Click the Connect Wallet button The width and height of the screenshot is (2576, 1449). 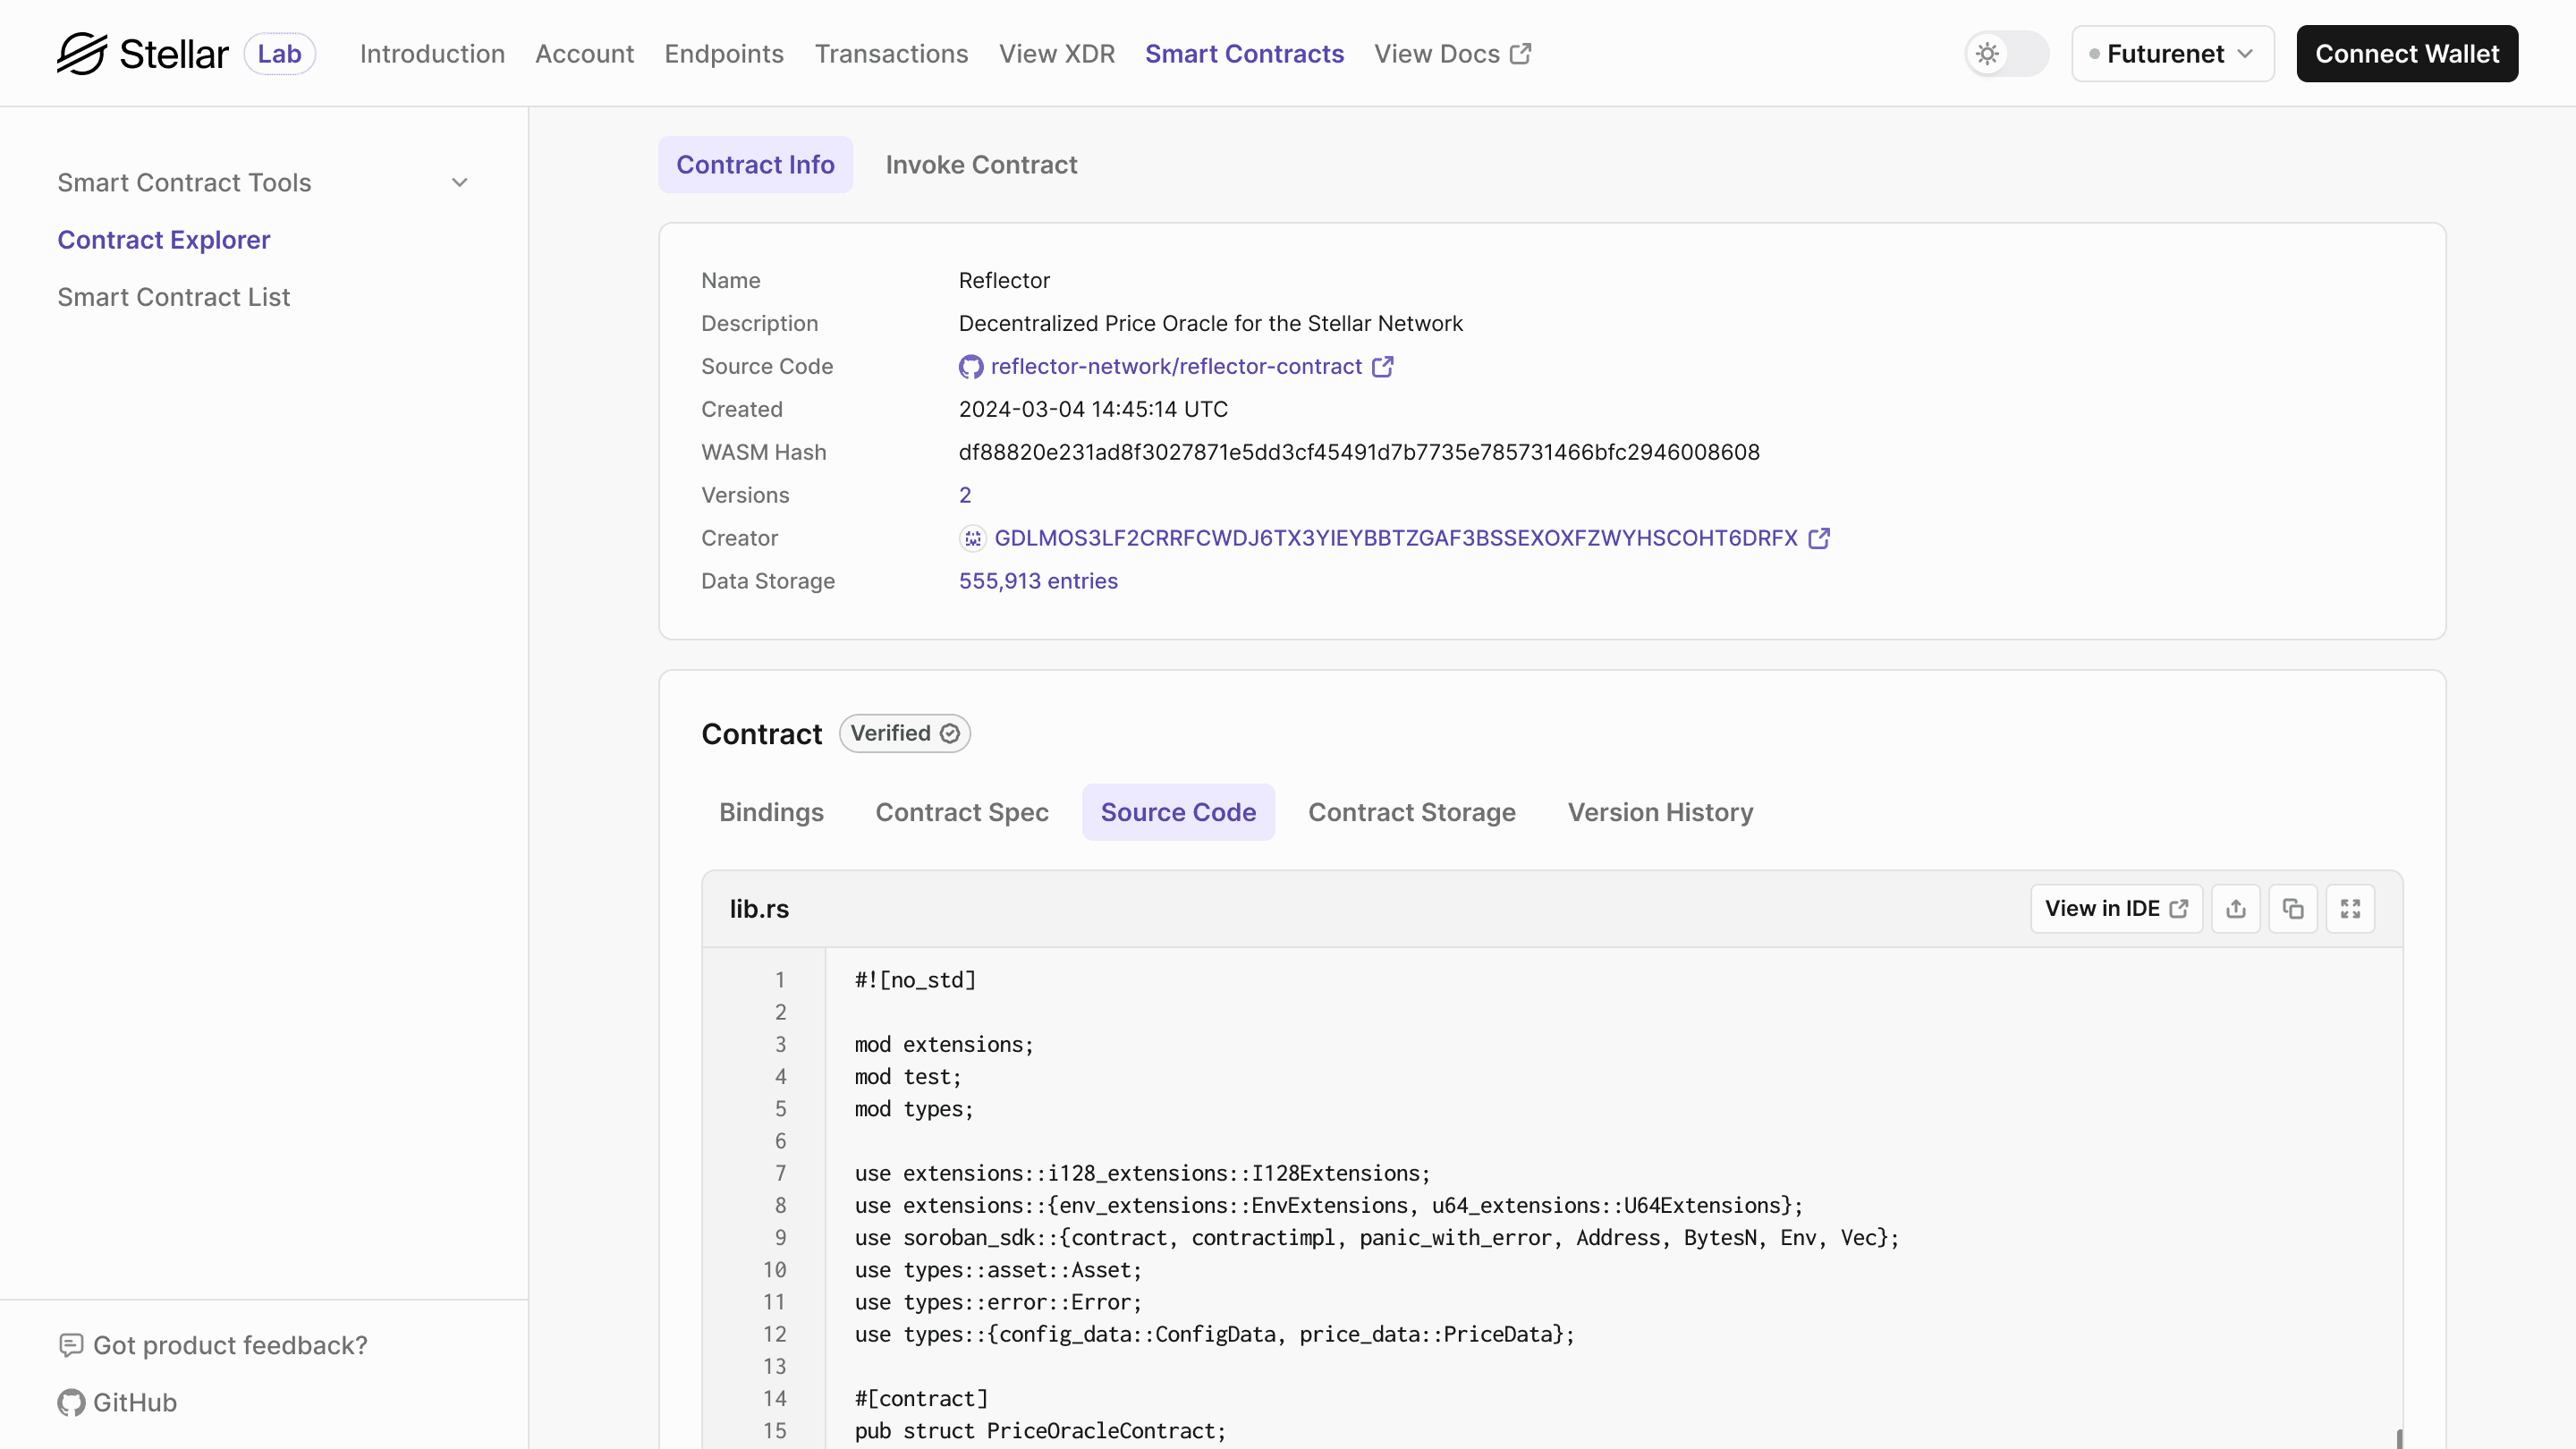click(x=2407, y=53)
